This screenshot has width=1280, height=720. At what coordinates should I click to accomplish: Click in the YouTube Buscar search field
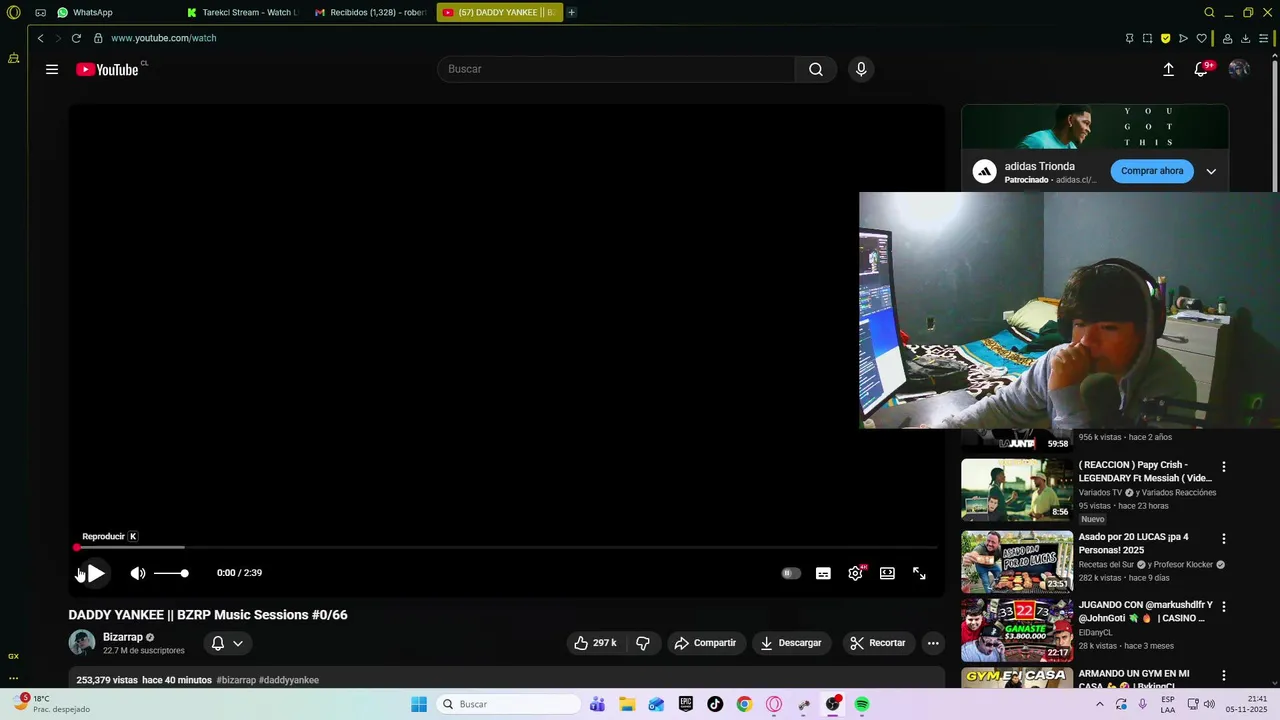pos(617,69)
